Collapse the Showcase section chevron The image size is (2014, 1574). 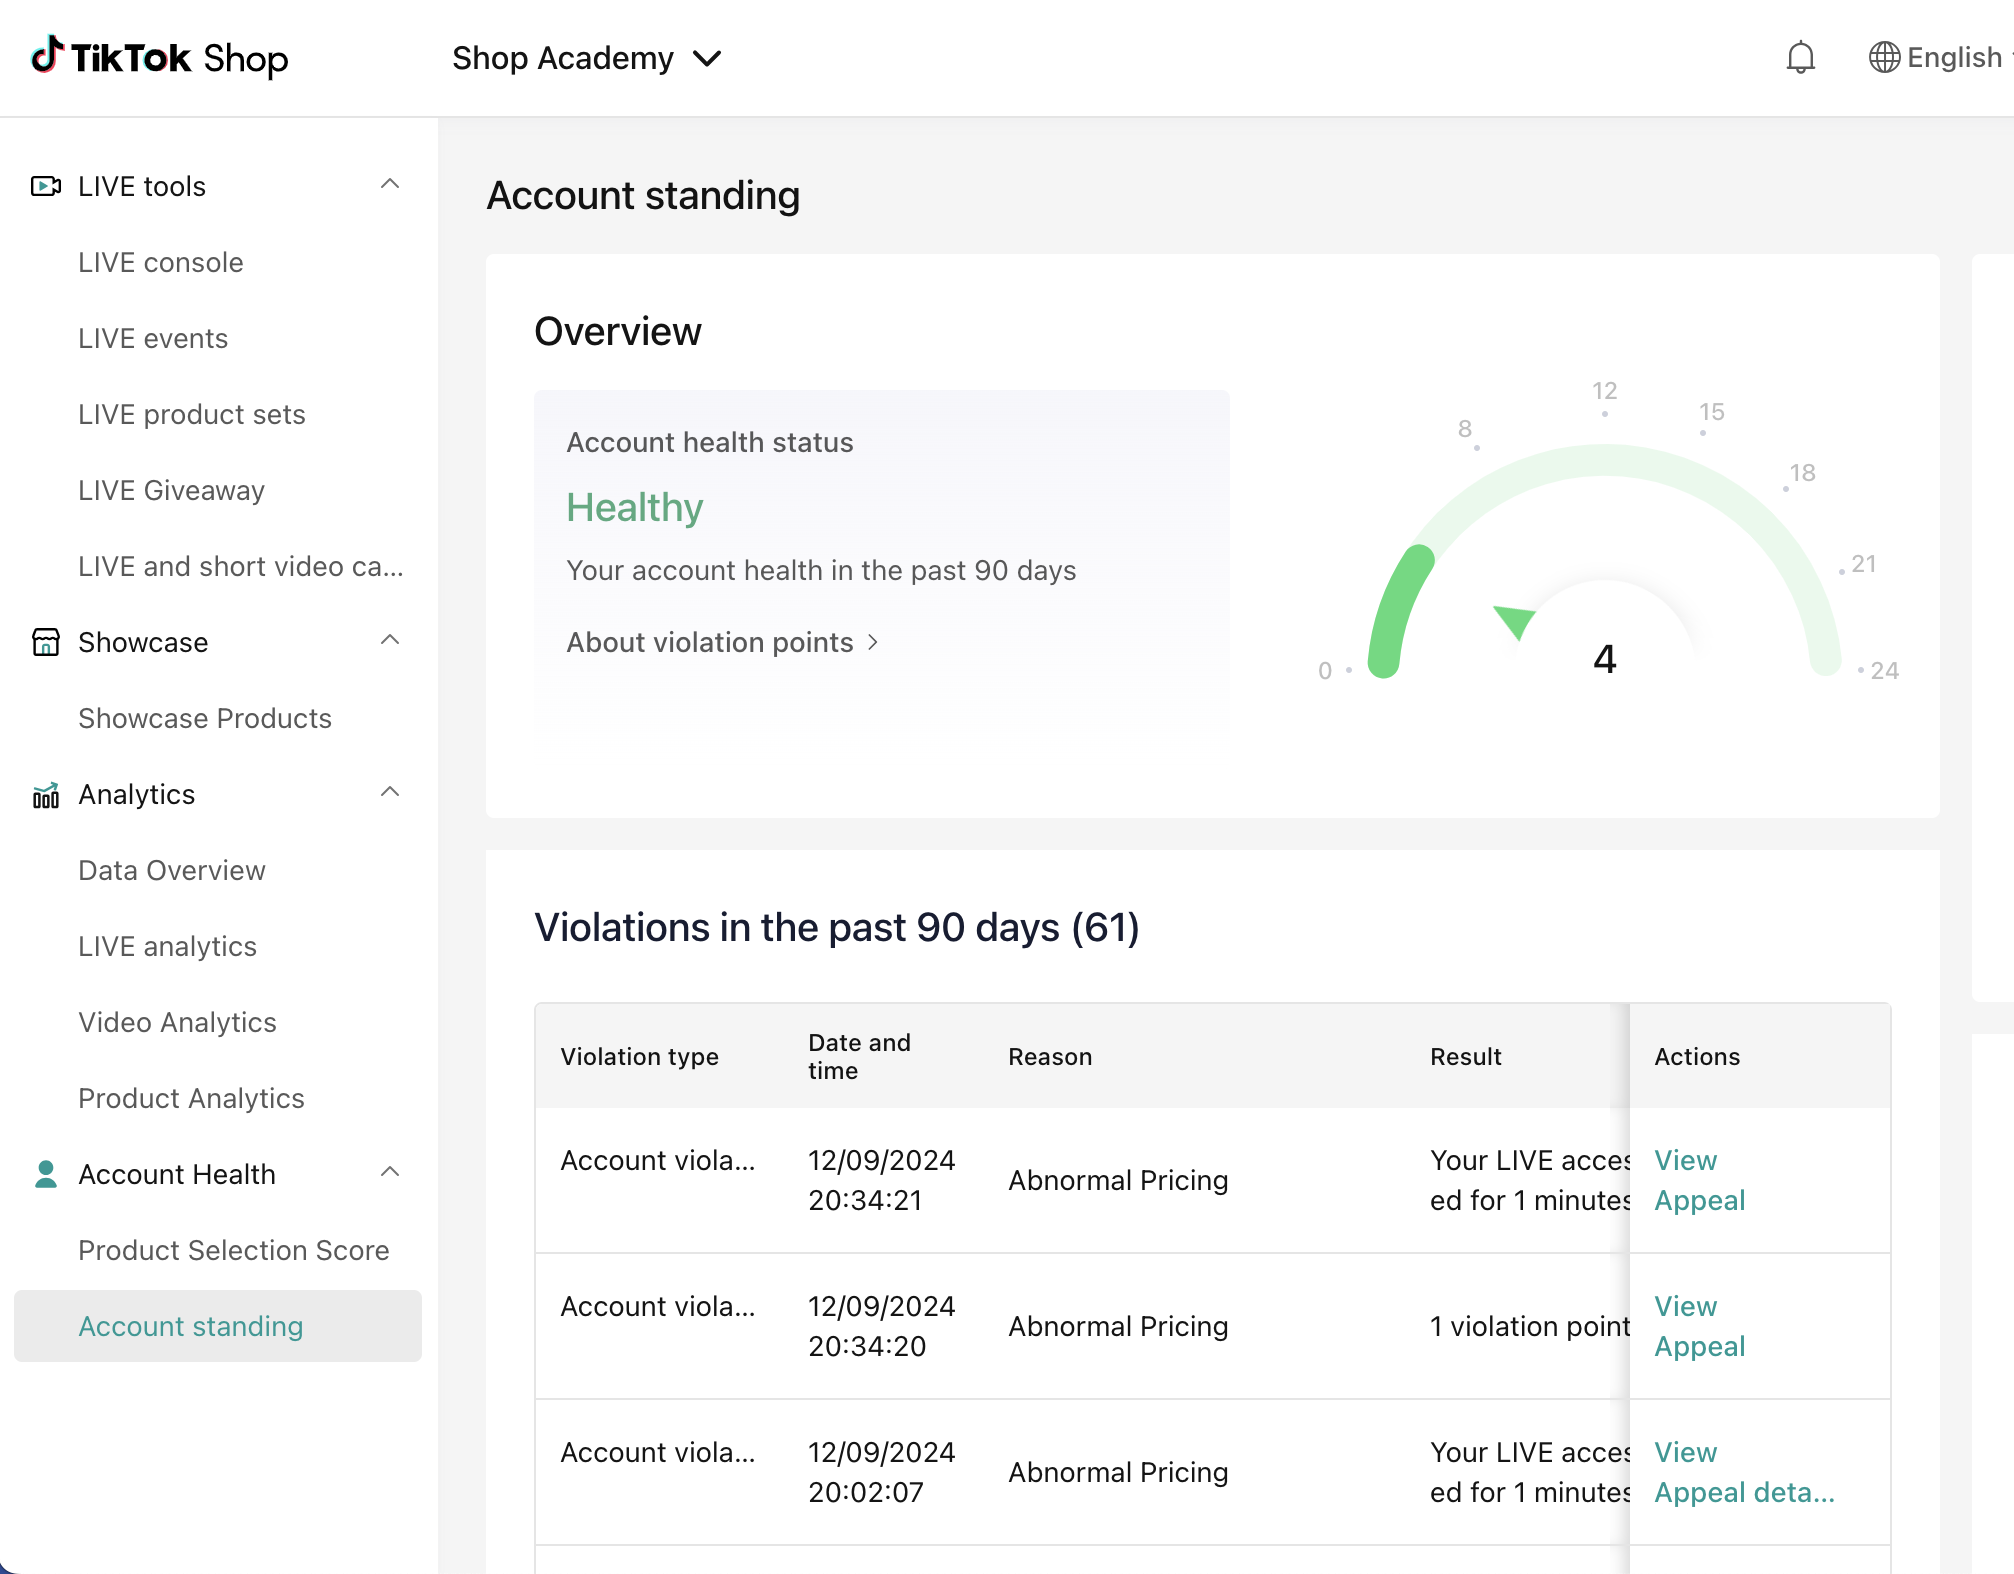(390, 641)
